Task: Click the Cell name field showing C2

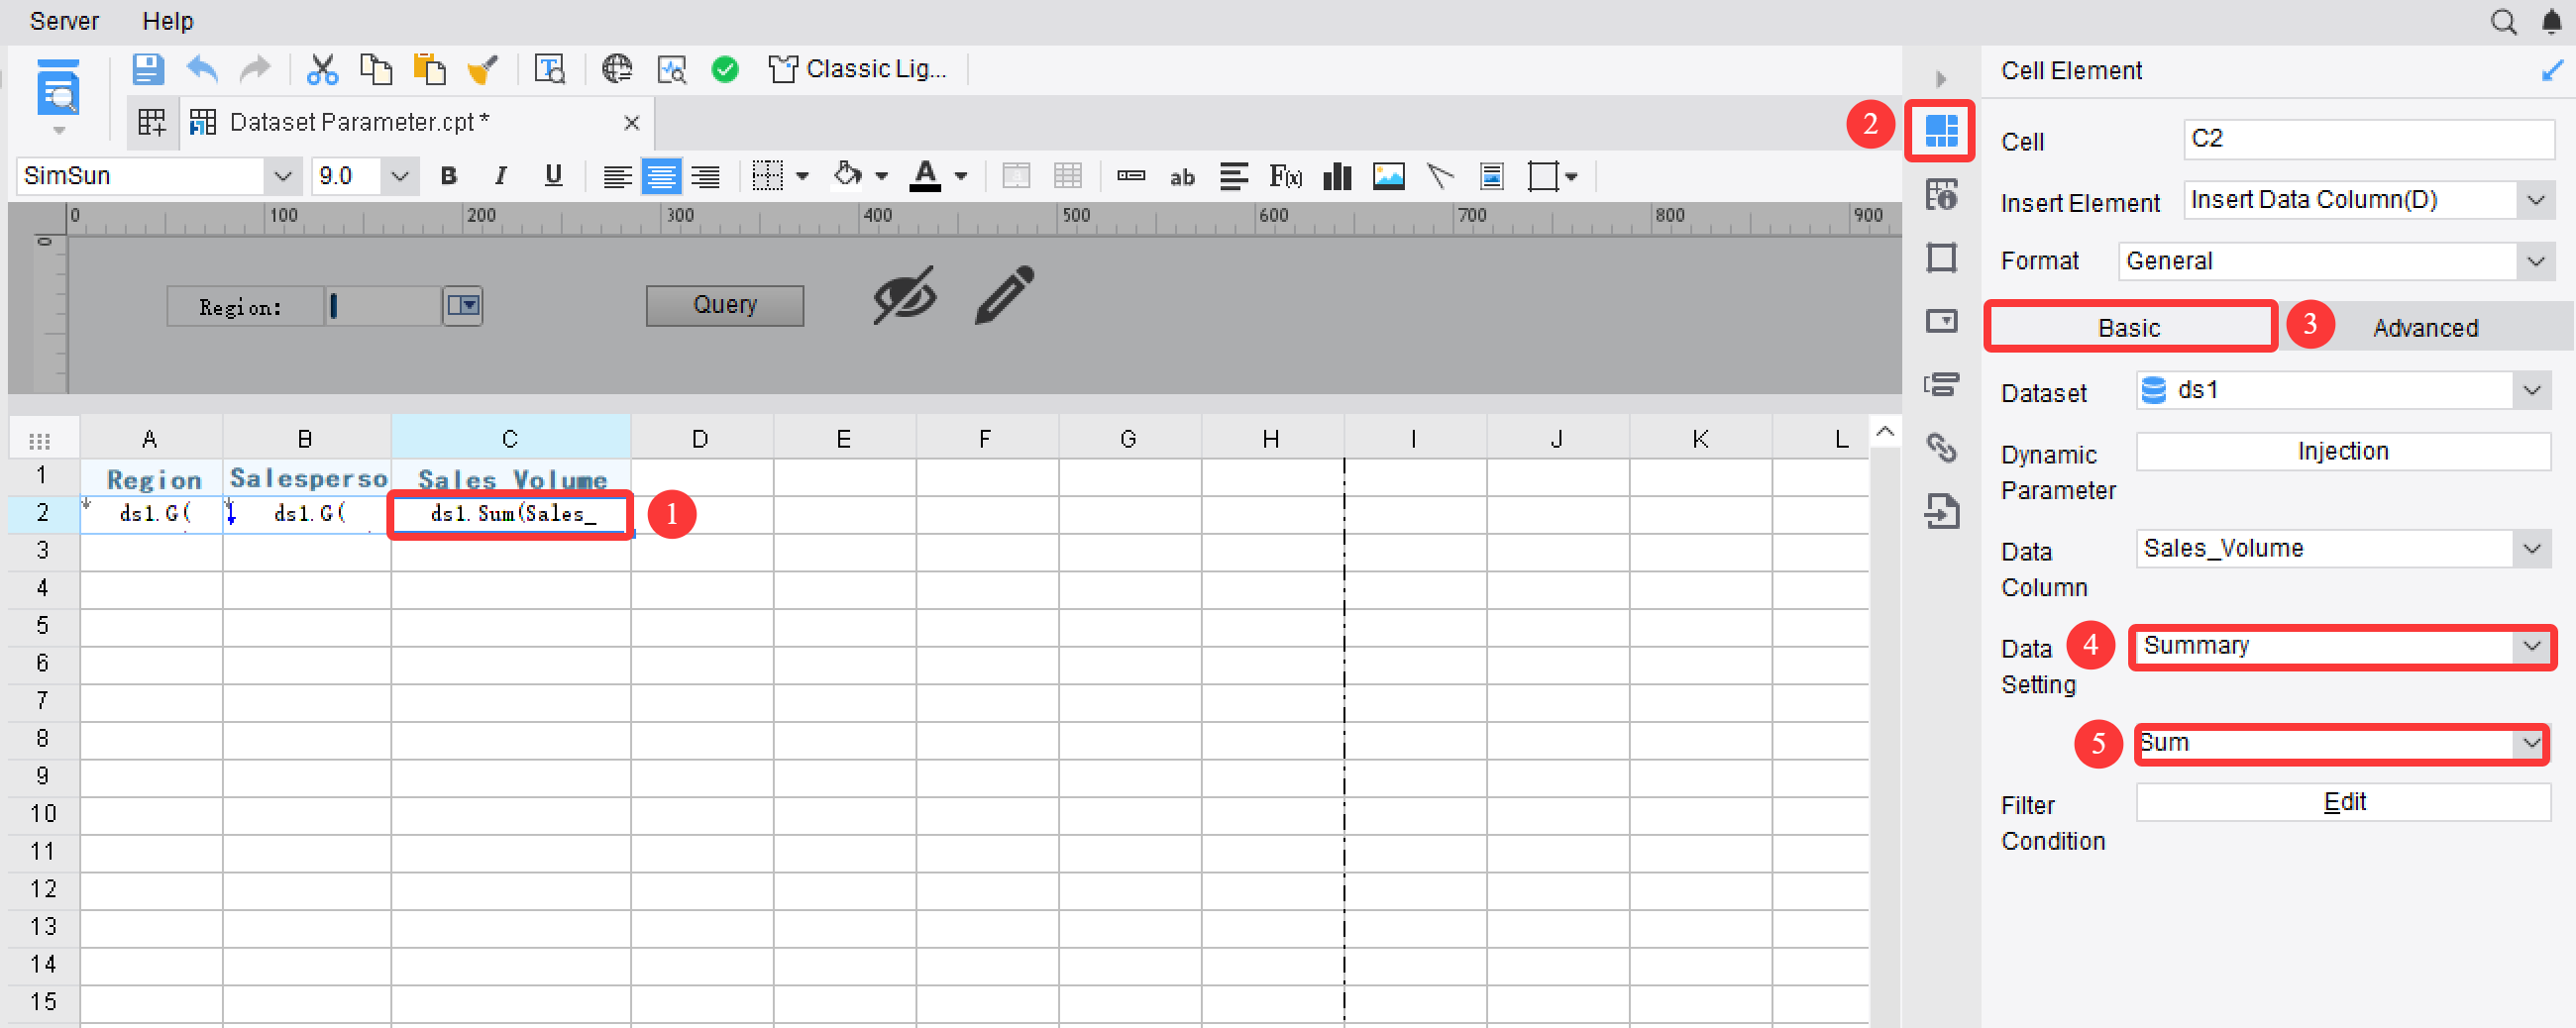Action: tap(2368, 139)
